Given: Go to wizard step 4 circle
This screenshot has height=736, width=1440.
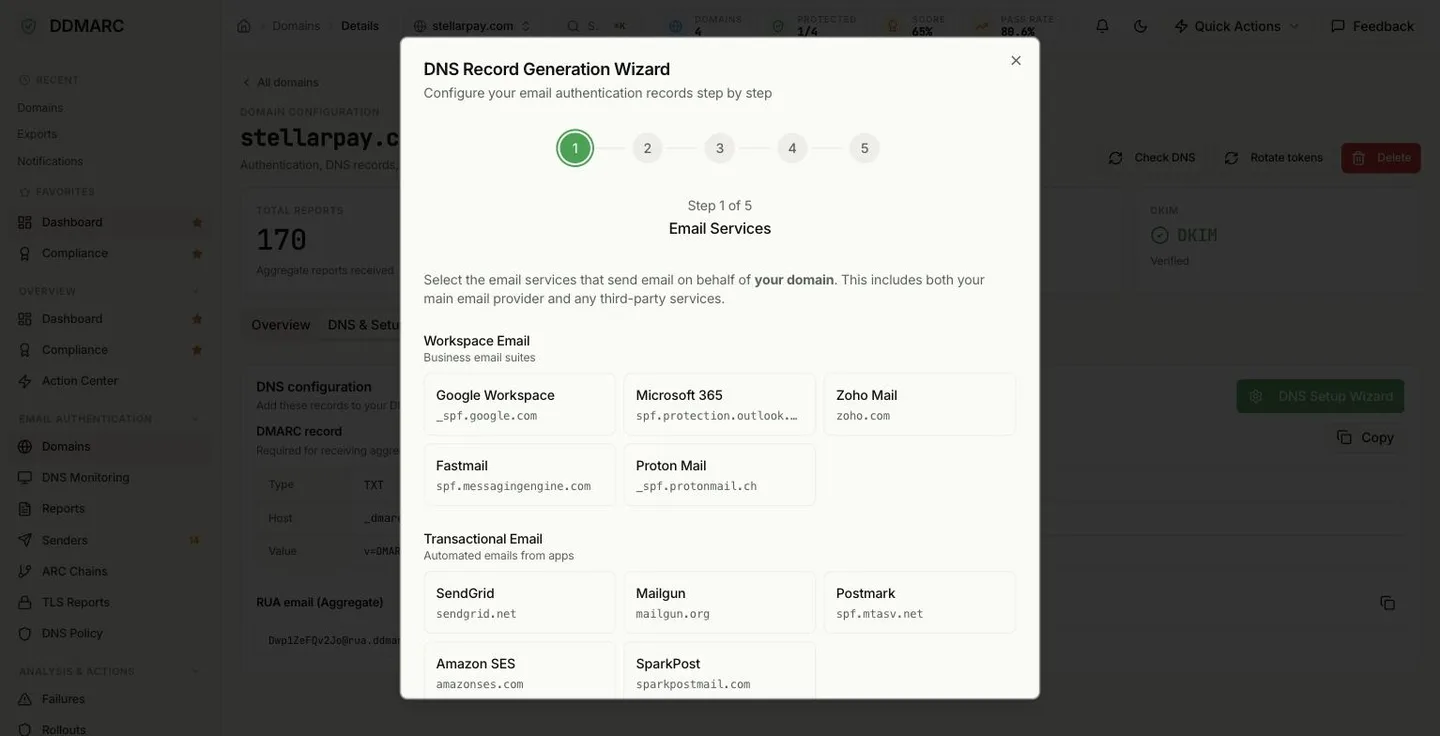Looking at the screenshot, I should pos(792,148).
